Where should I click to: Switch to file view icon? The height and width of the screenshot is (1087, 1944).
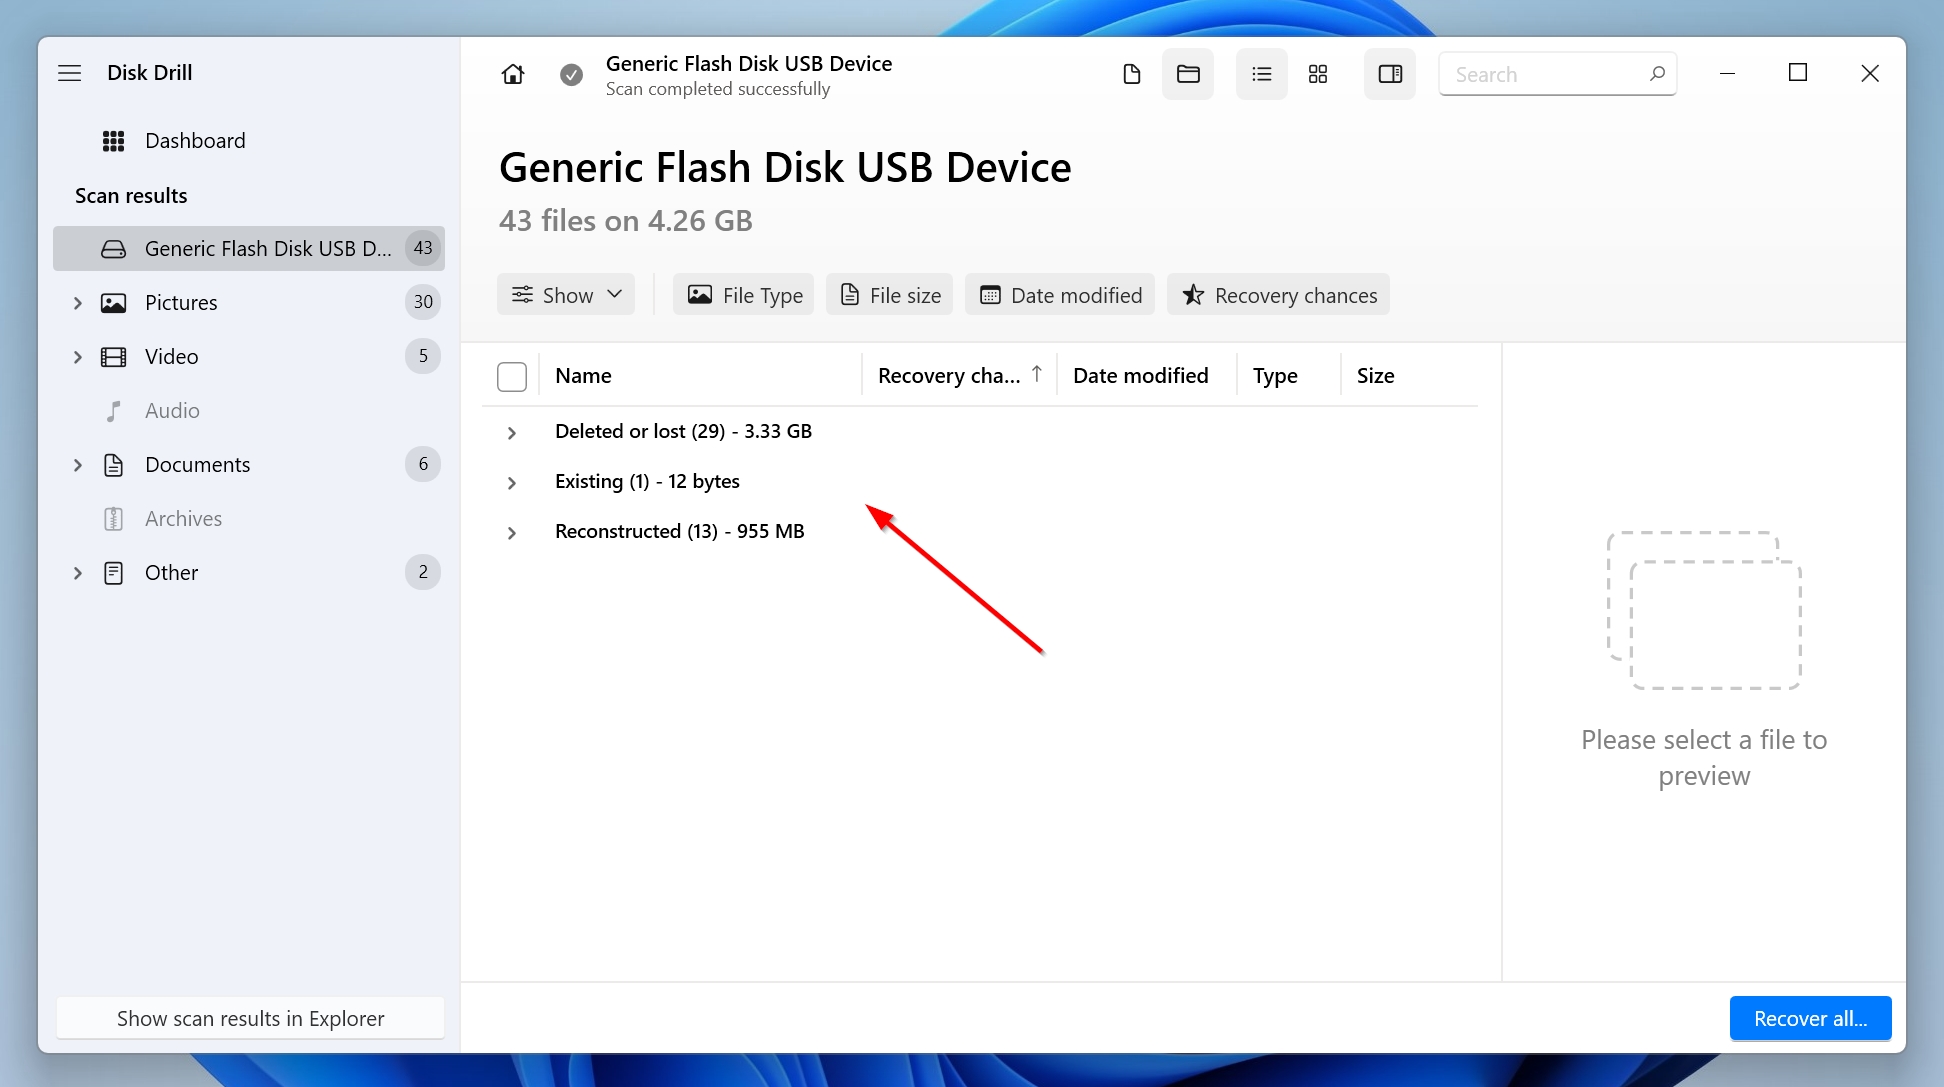click(x=1132, y=74)
